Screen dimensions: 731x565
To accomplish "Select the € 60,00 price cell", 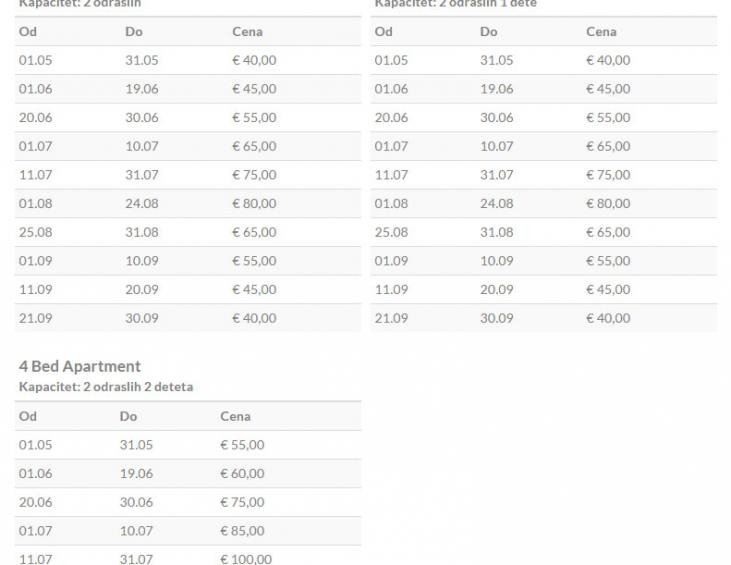I will pos(242,474).
